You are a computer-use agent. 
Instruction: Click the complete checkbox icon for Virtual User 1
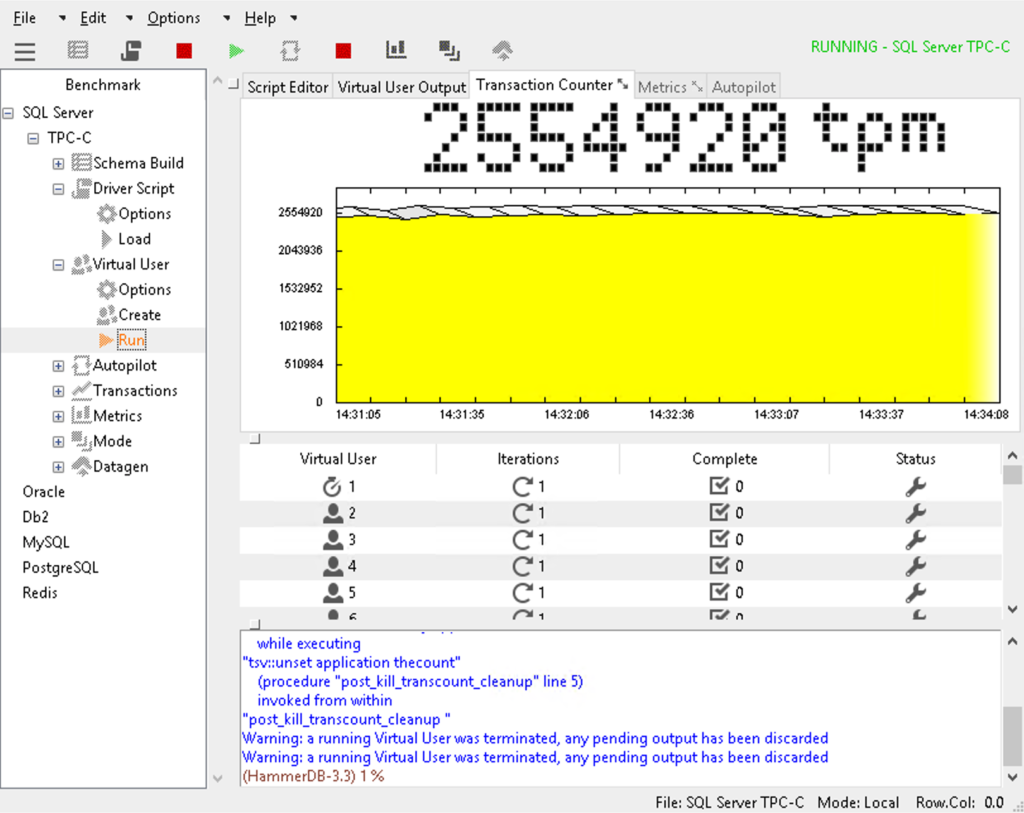[719, 486]
